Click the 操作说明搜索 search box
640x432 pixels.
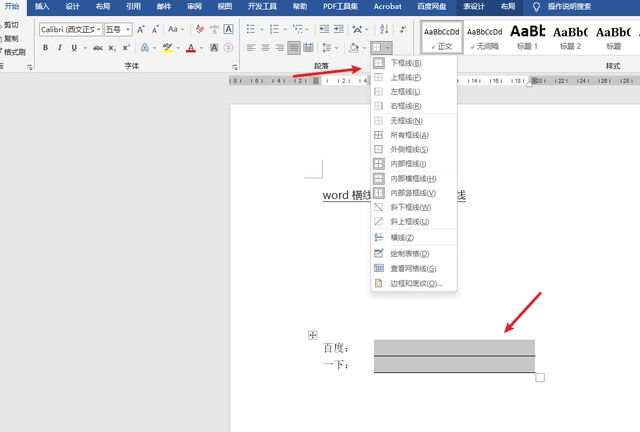pyautogui.click(x=569, y=7)
